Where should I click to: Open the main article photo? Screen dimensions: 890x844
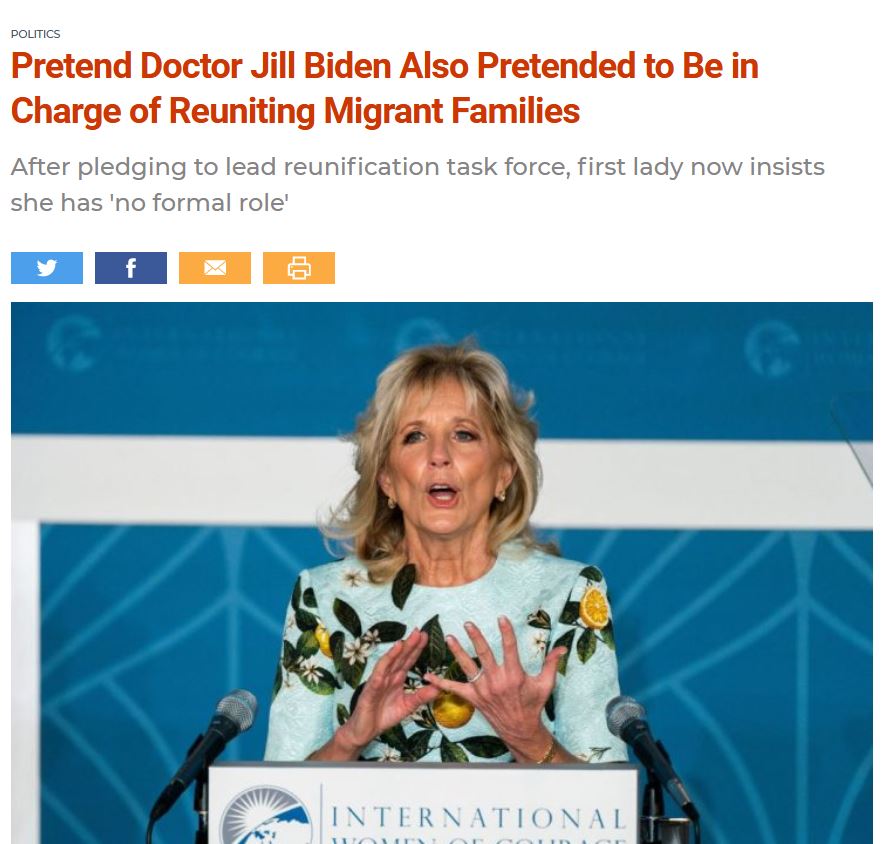(442, 573)
